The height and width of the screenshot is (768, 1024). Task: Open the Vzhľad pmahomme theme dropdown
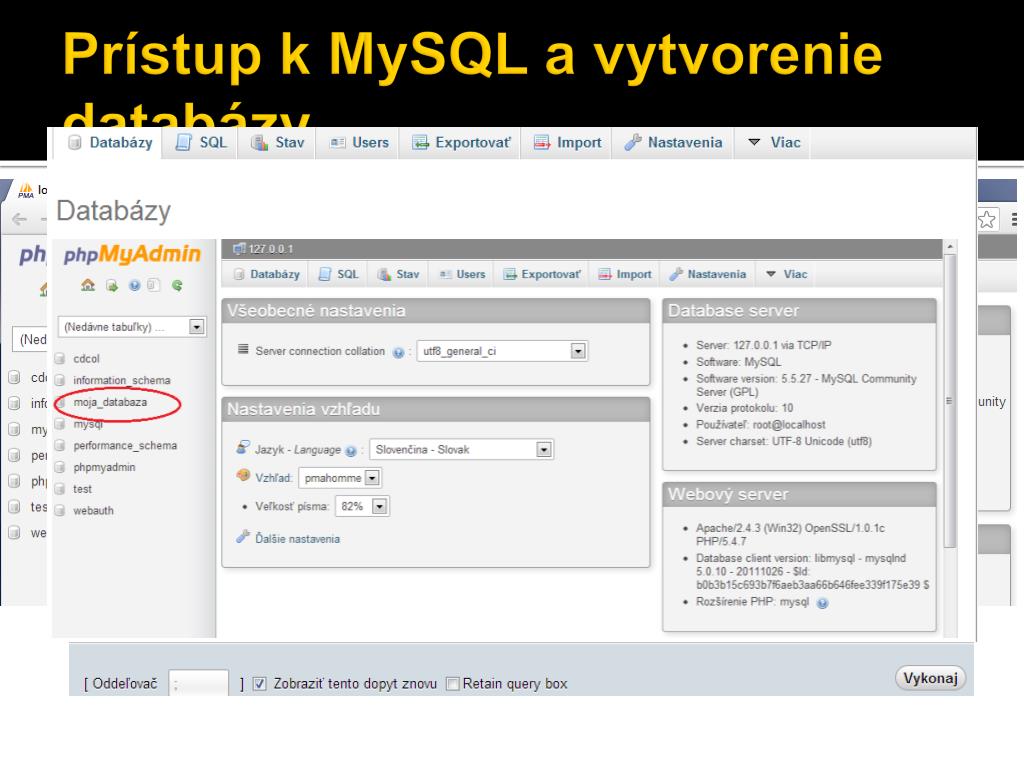340,478
